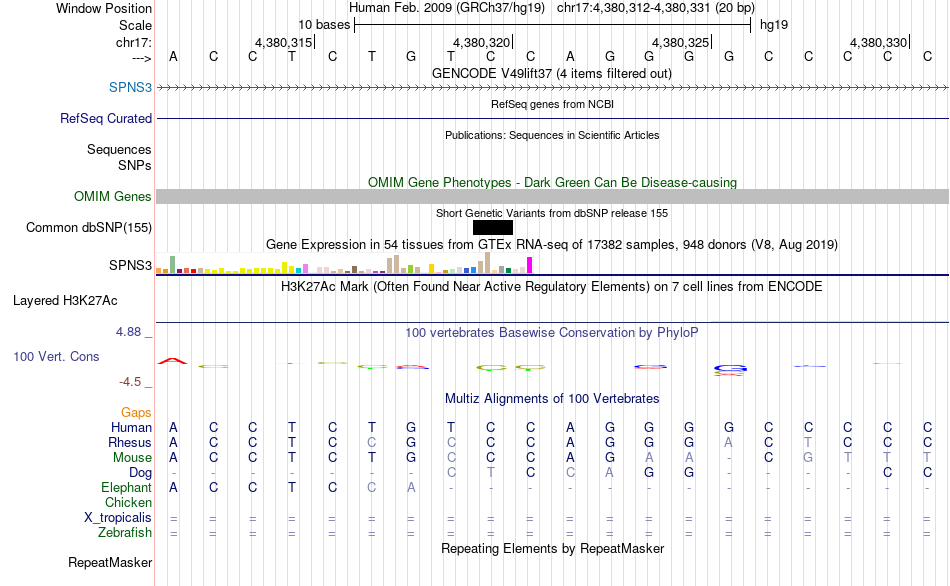Image resolution: width=950 pixels, height=586 pixels.
Task: Click the tall green GTEx expression bar
Action: click(x=172, y=264)
